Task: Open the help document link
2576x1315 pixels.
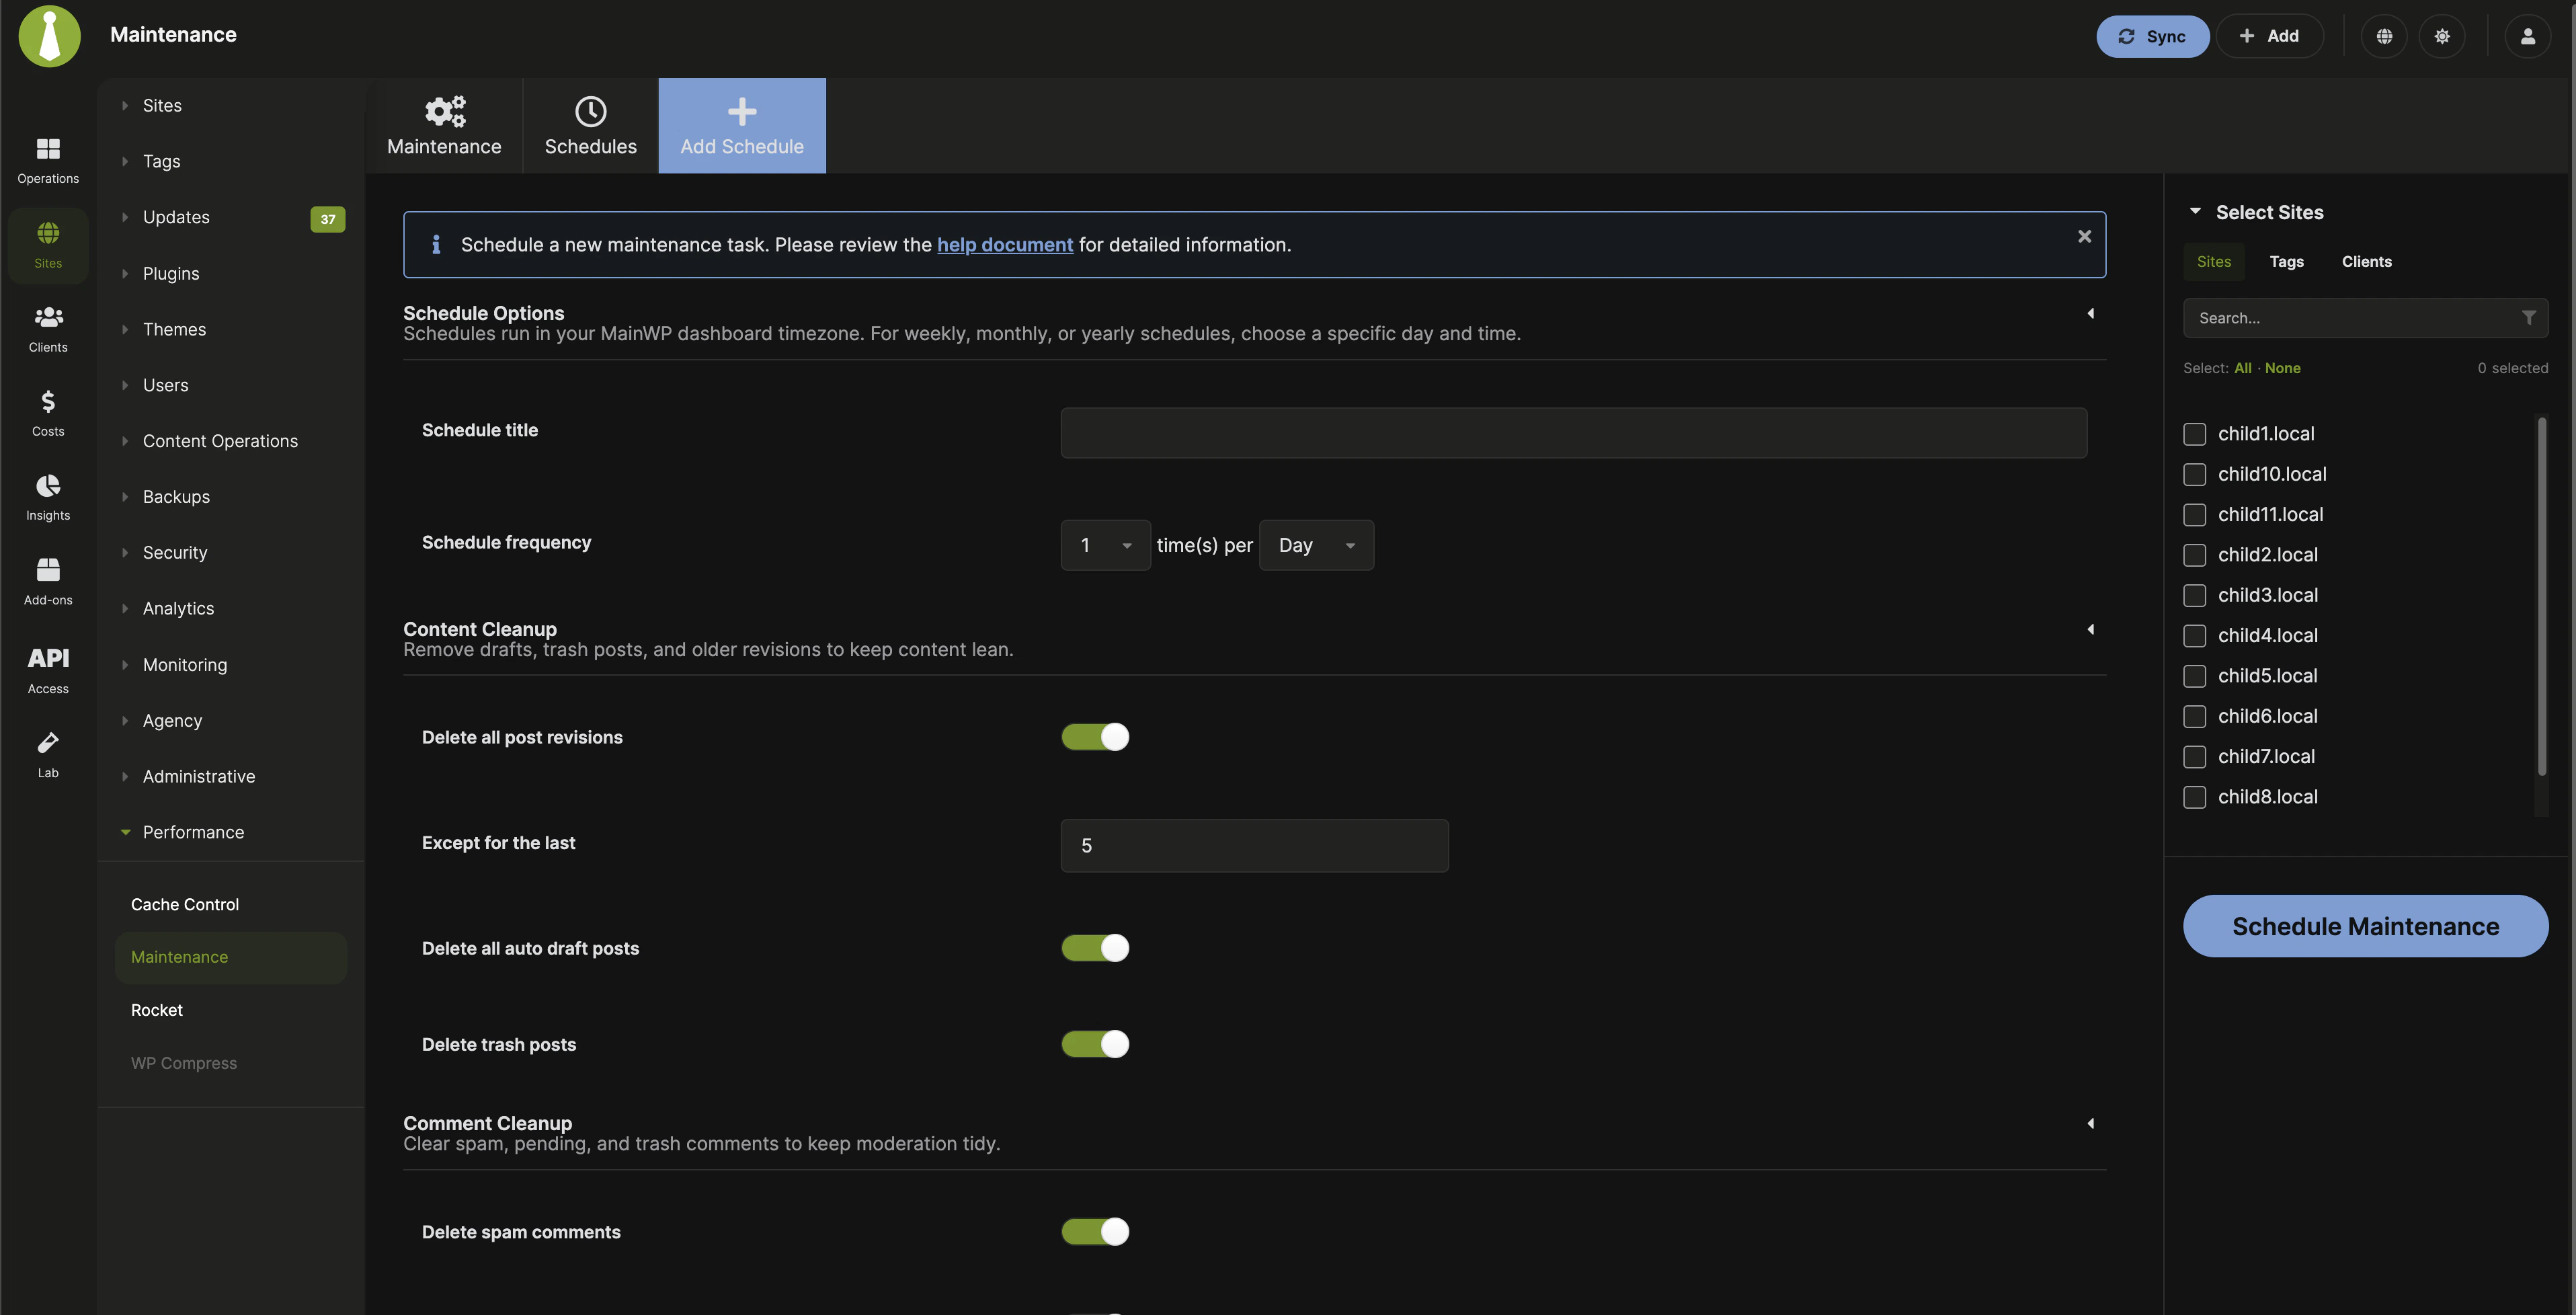Action: (x=1005, y=244)
